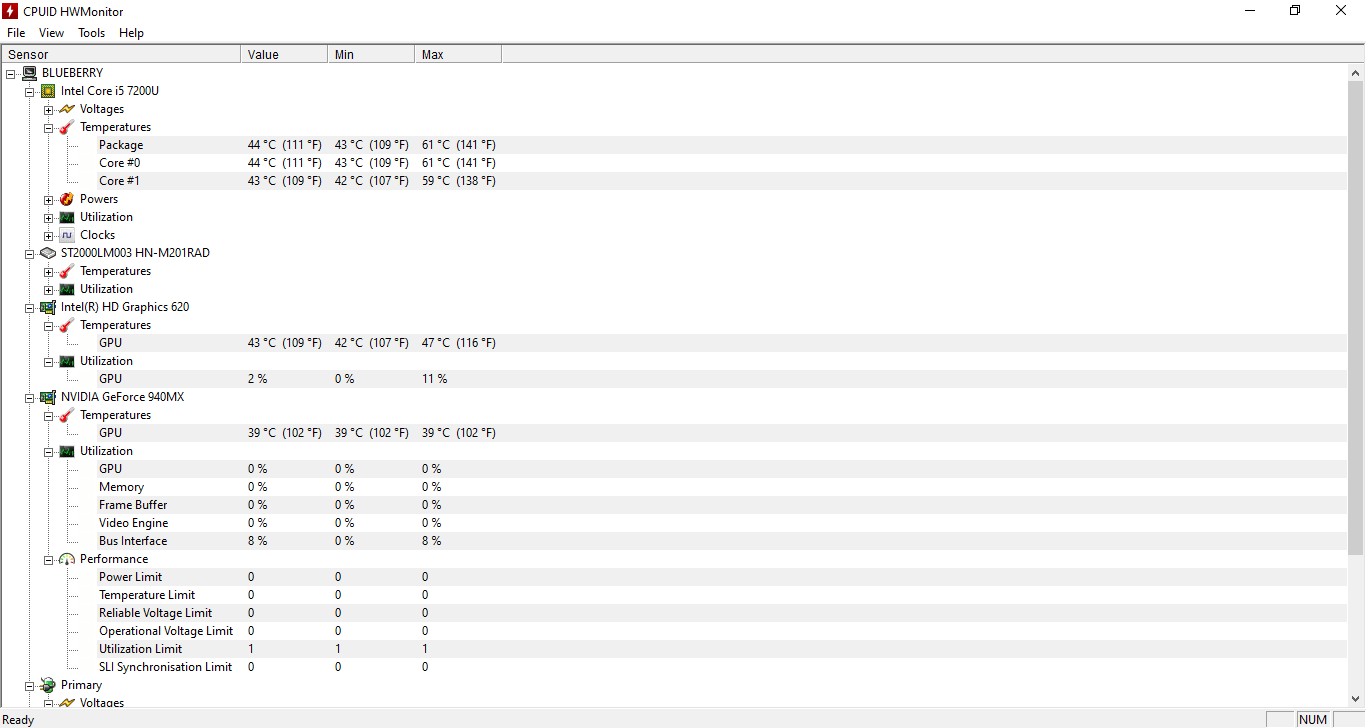Viewport: 1366px width, 728px height.
Task: Click the vertical scrollbar down arrow
Action: (1356, 699)
